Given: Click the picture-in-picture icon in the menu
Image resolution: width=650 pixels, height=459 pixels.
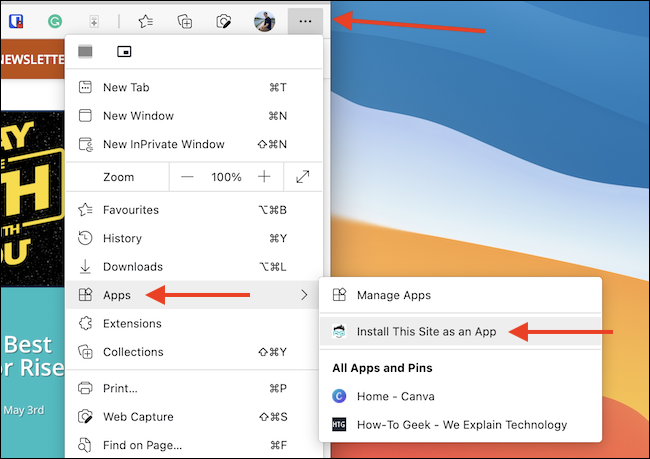Looking at the screenshot, I should tap(124, 51).
